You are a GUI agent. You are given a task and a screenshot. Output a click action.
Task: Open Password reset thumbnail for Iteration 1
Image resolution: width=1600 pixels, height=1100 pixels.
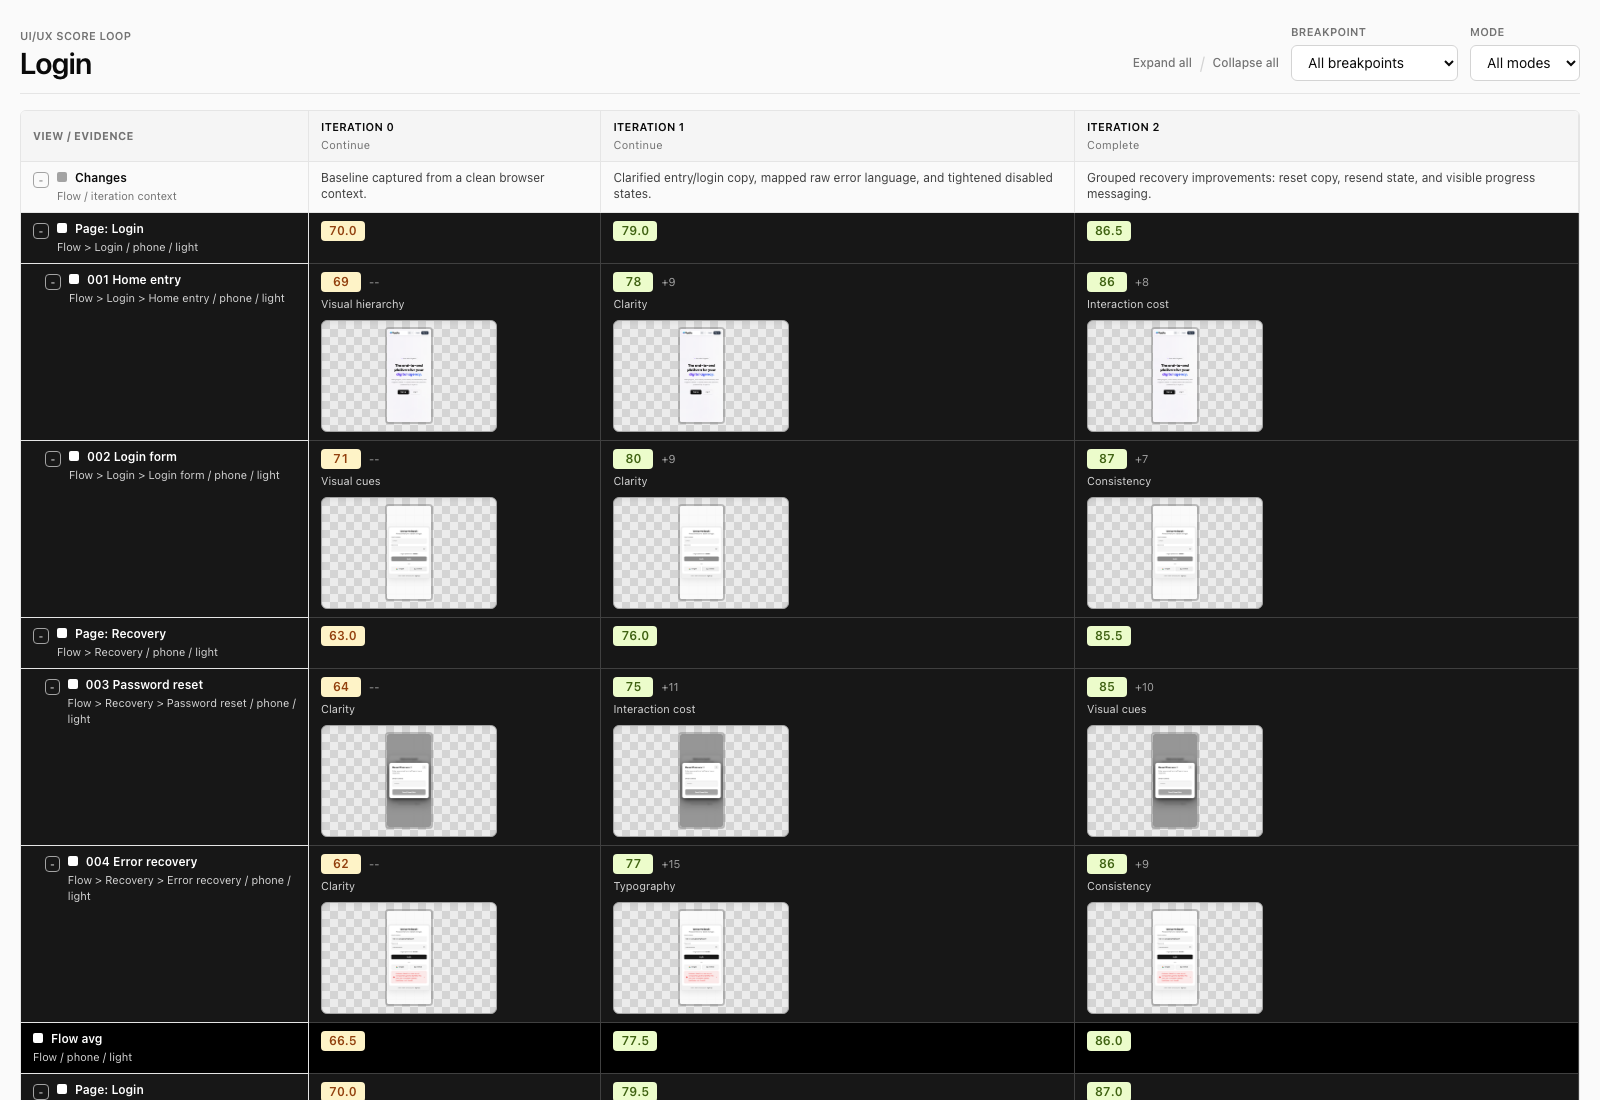point(701,781)
